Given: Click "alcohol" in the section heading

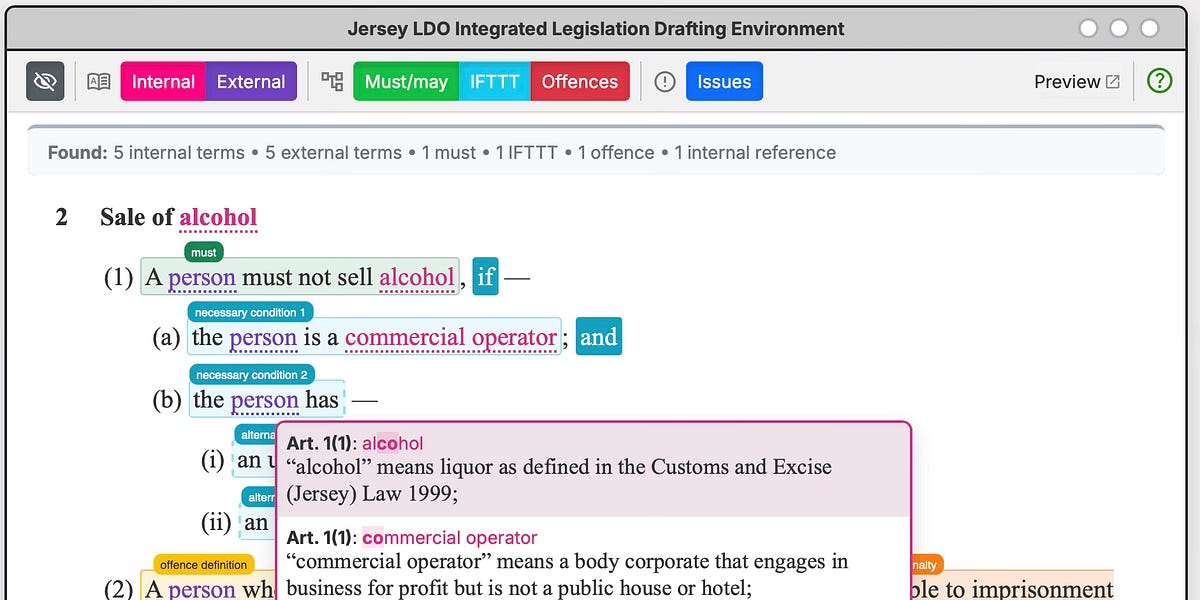Looking at the screenshot, I should pyautogui.click(x=218, y=217).
